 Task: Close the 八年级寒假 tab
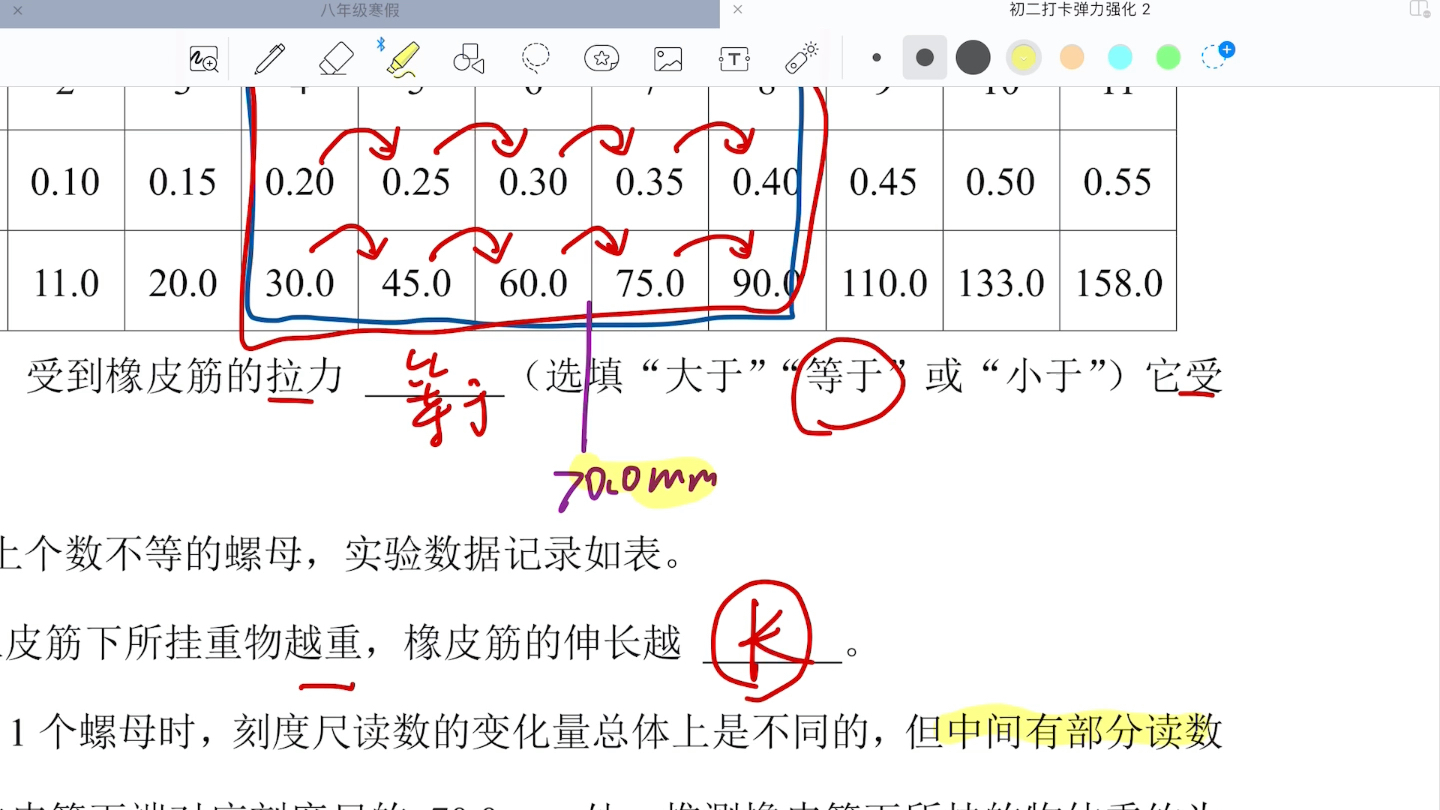click(17, 10)
